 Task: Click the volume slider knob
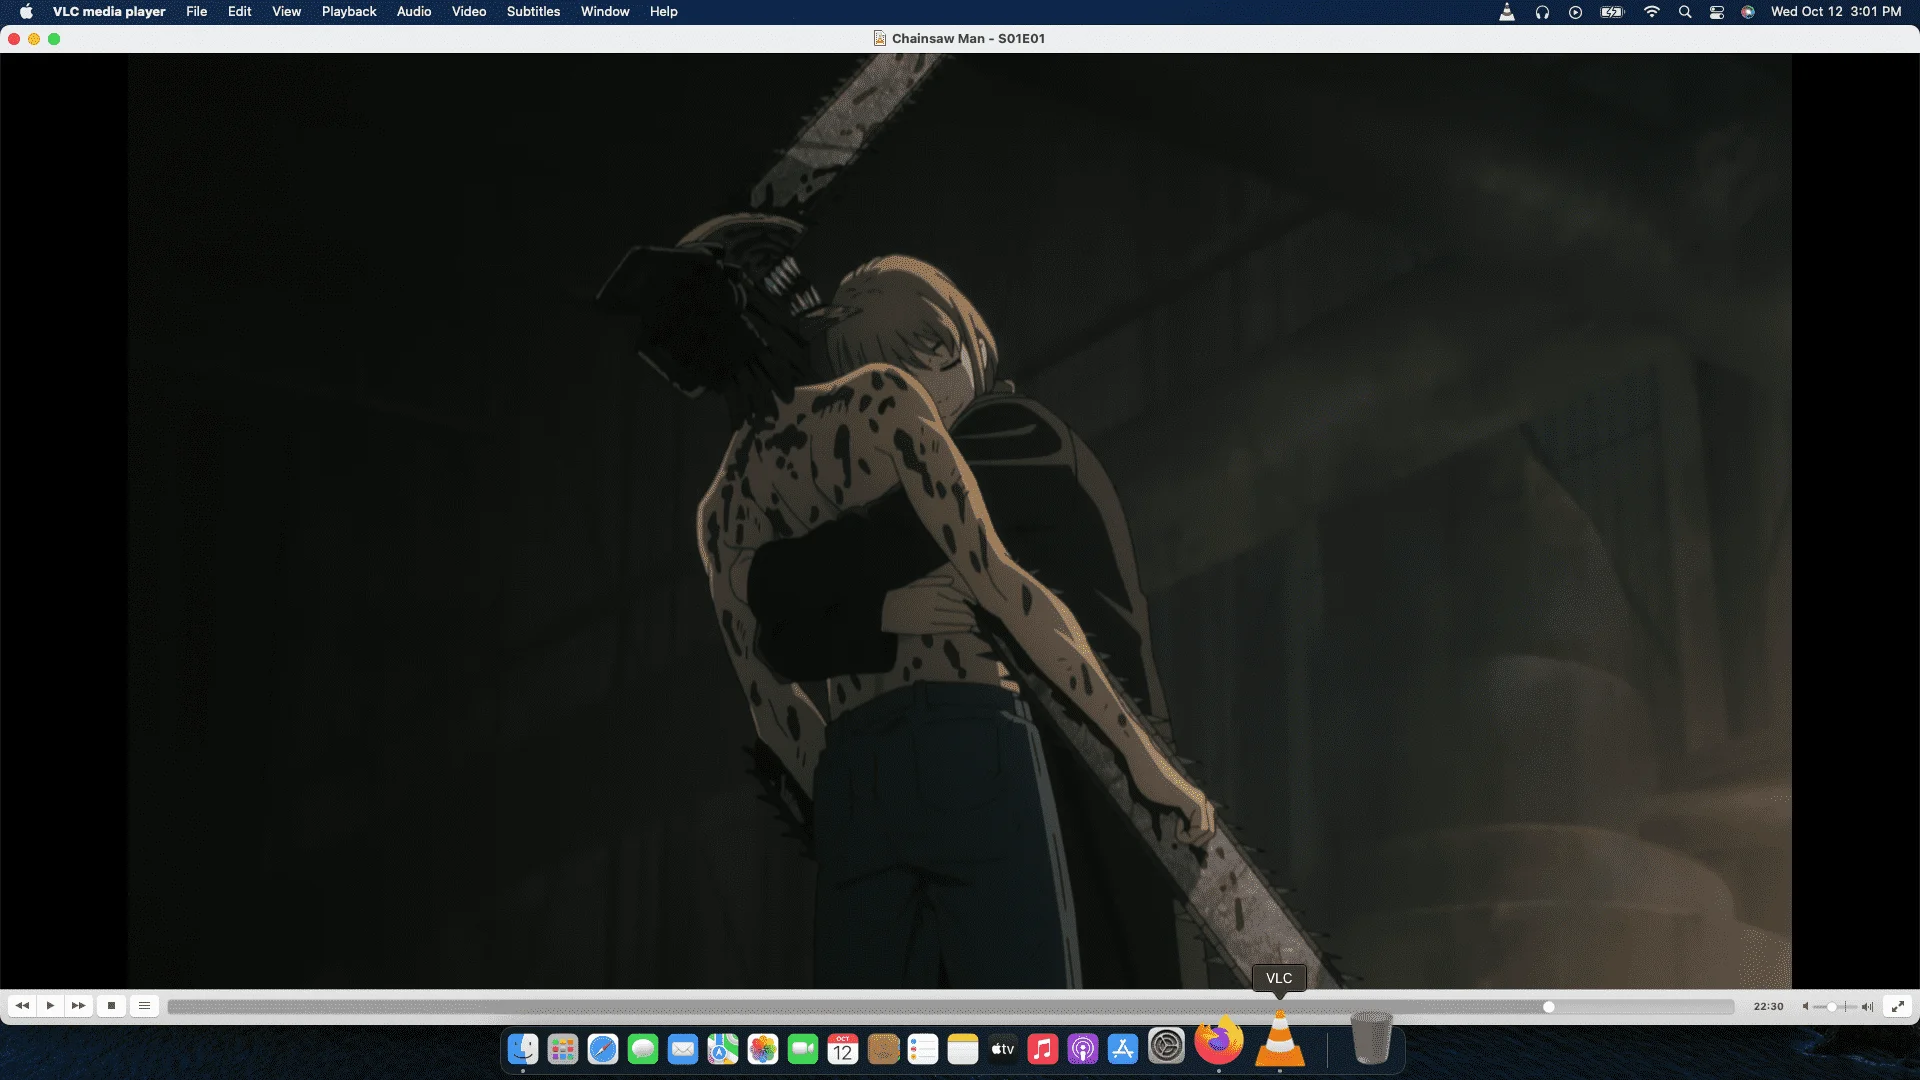(1832, 1007)
